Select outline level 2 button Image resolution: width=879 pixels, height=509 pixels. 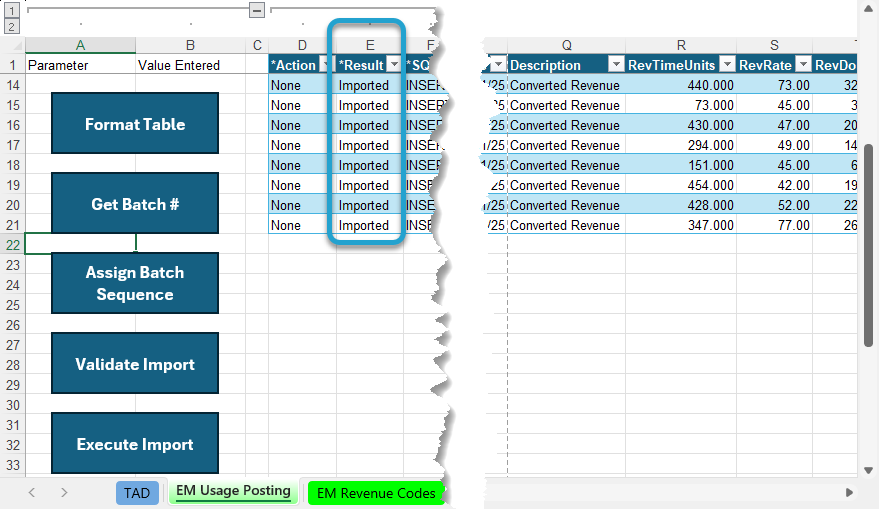[x=11, y=26]
